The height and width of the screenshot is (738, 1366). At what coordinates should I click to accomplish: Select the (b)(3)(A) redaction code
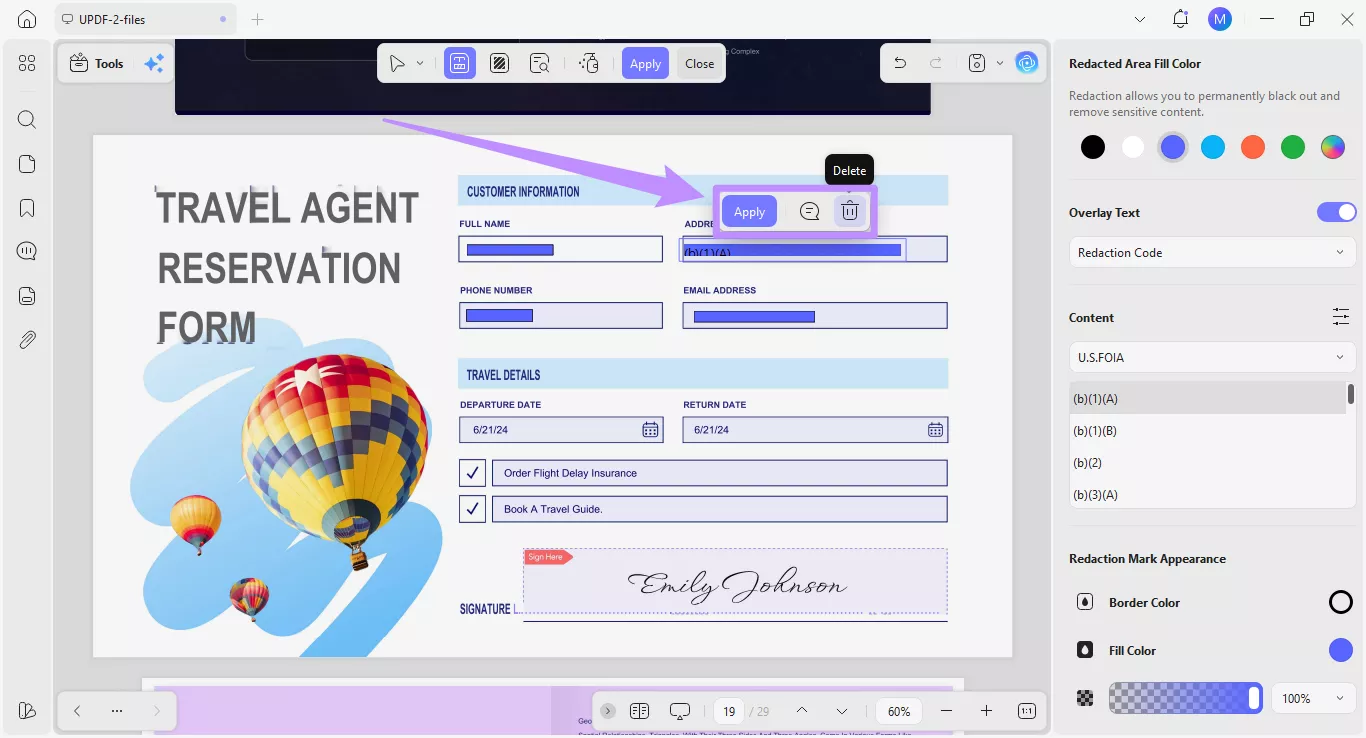coord(1207,494)
